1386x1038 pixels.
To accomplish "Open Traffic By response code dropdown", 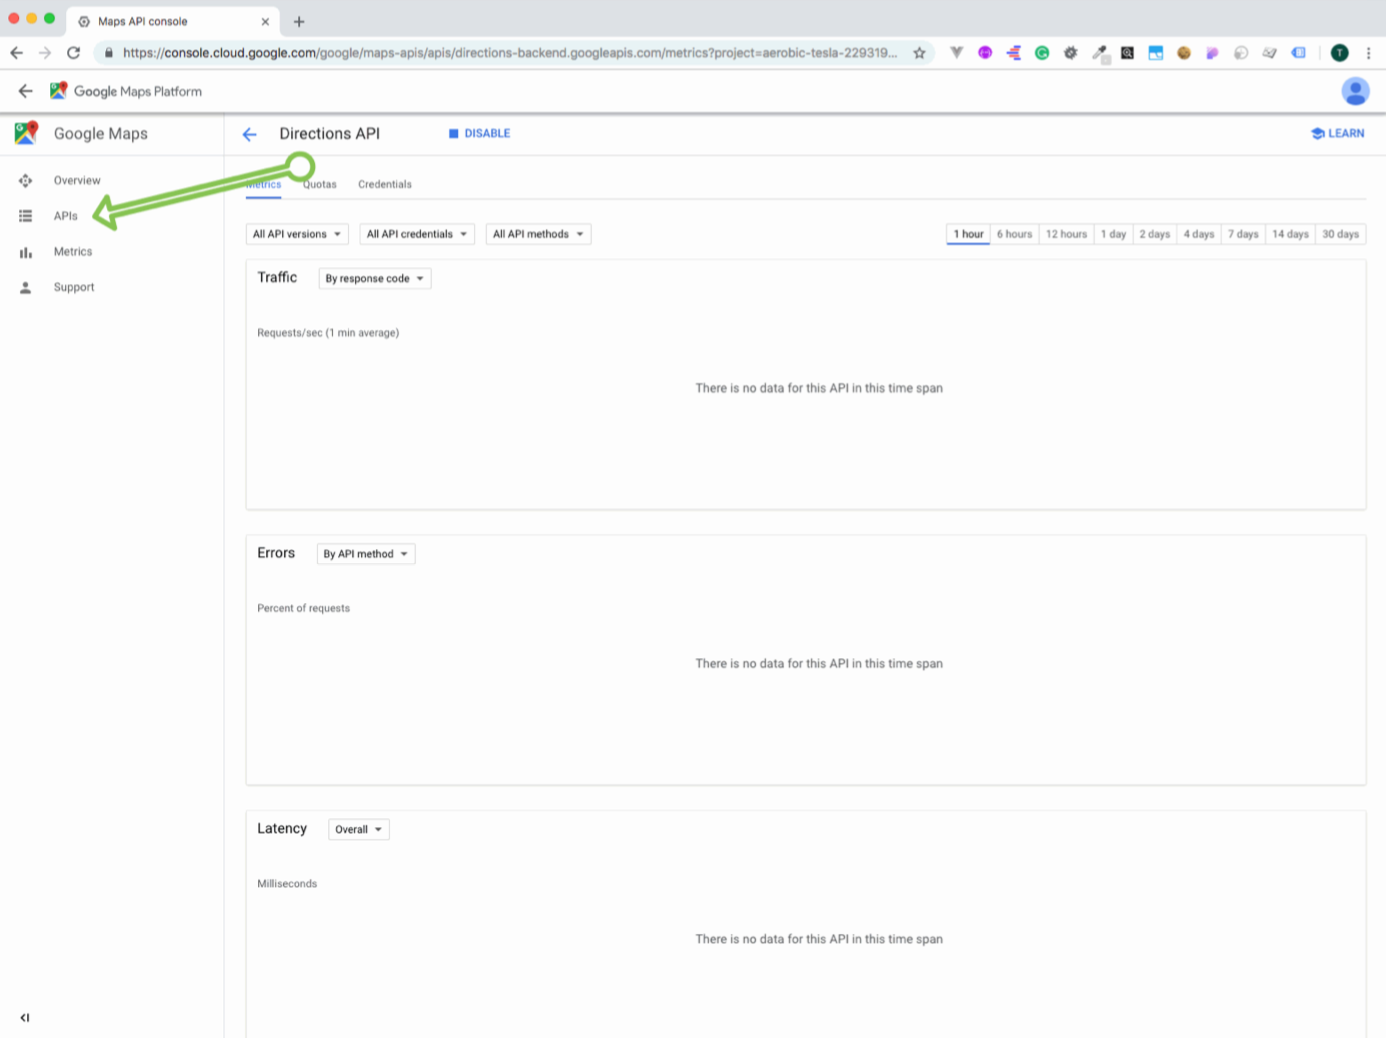I will click(x=374, y=279).
